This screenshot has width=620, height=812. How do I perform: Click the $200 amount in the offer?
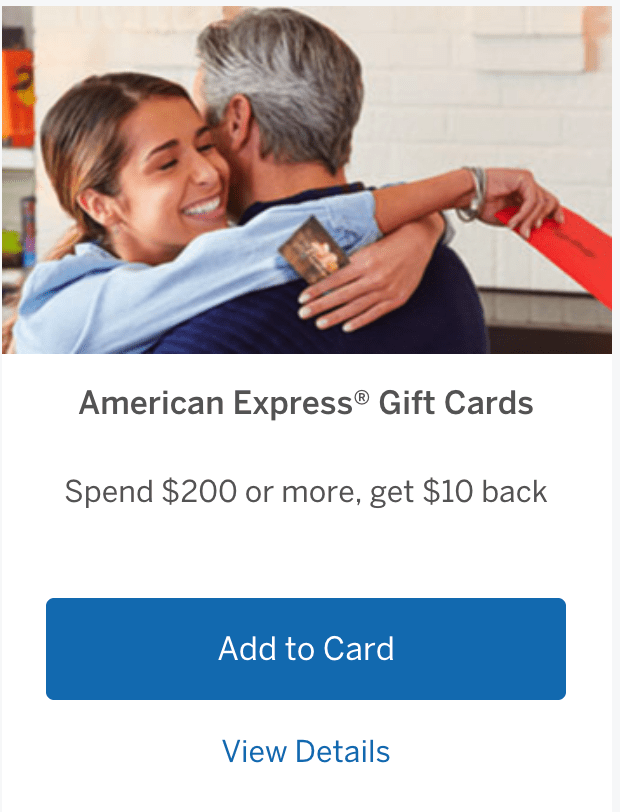tap(199, 491)
